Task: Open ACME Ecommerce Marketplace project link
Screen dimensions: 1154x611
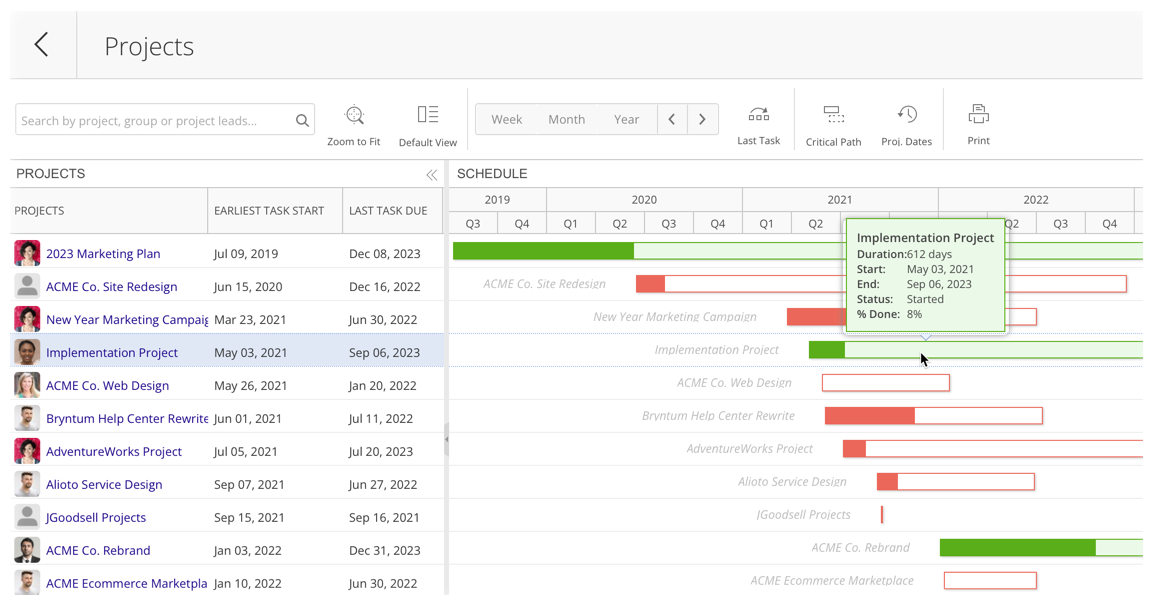Action: (x=127, y=583)
